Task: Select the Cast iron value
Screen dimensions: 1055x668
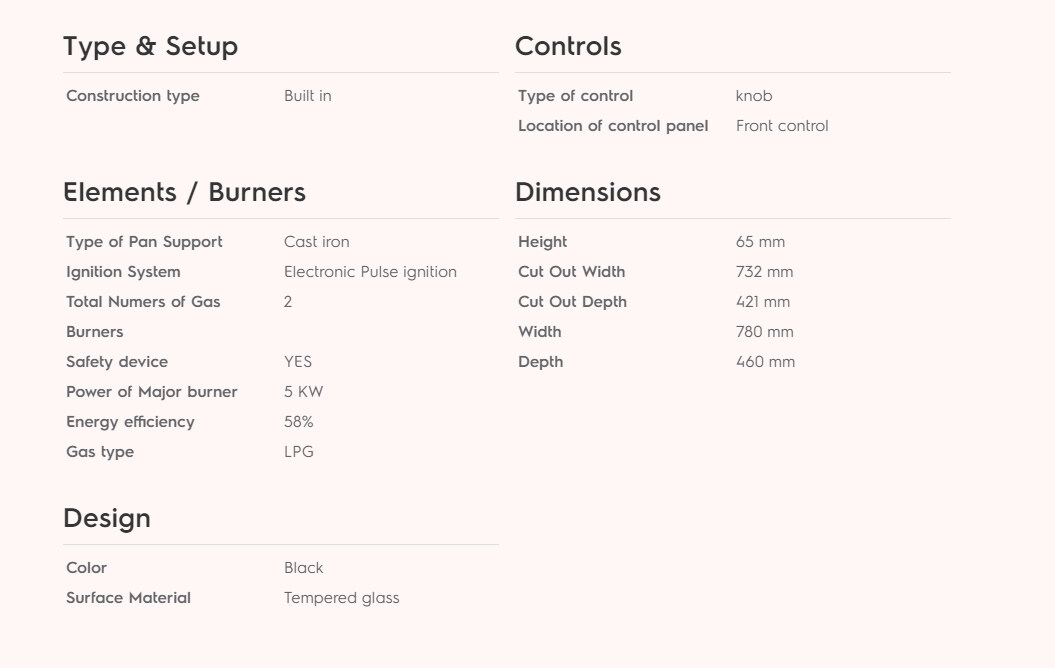Action: pos(316,242)
